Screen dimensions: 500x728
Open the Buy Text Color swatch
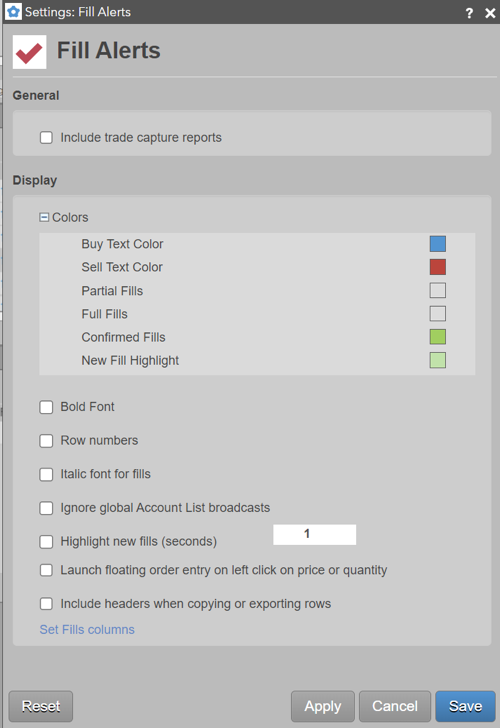(438, 244)
